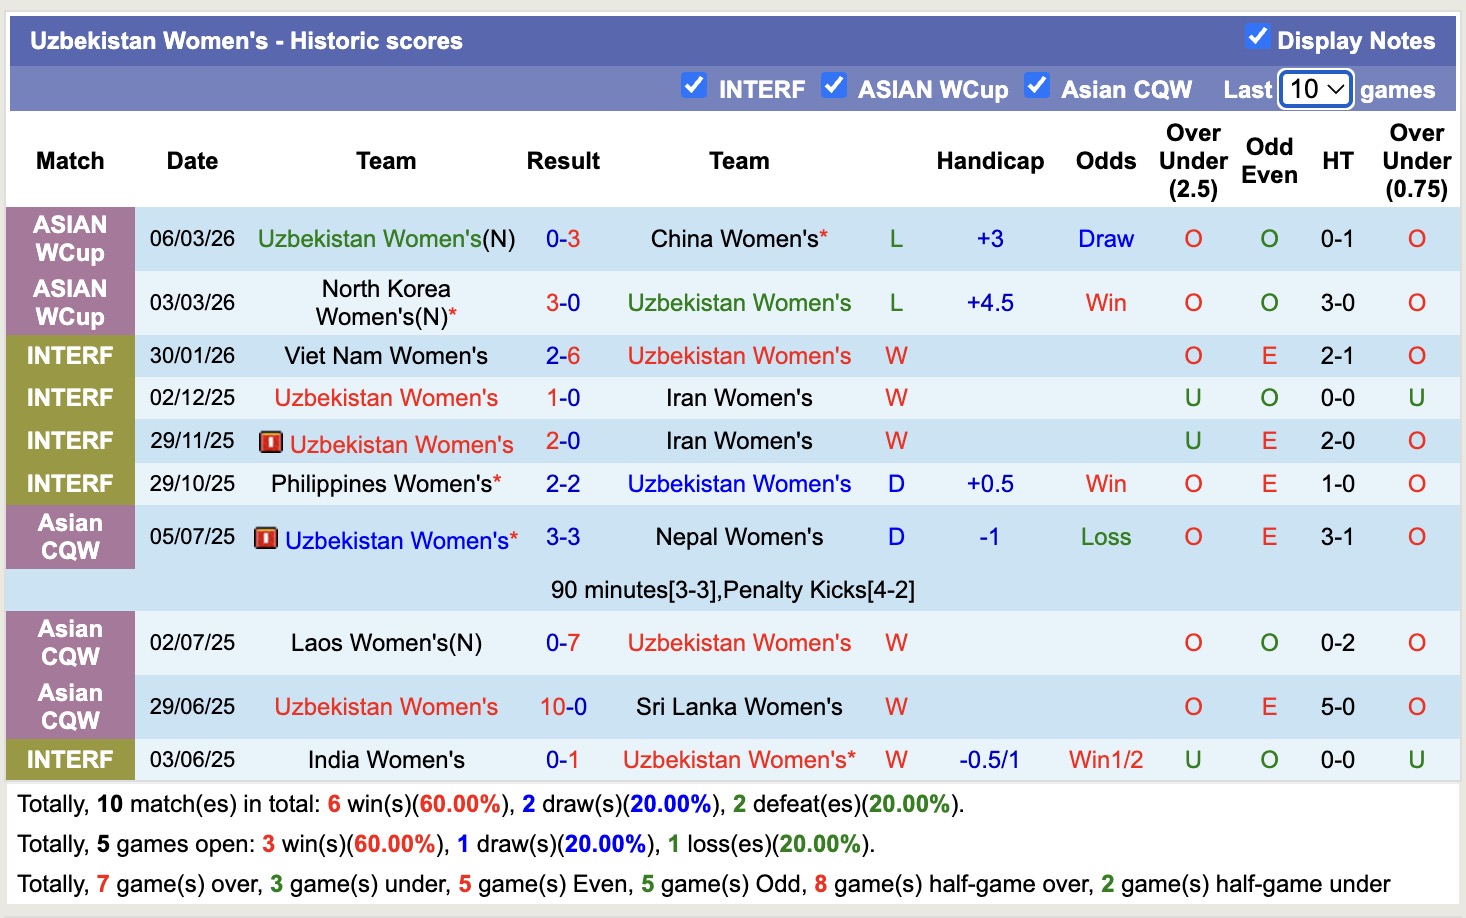The height and width of the screenshot is (918, 1466).
Task: Disable the ASIAN WCup filter checkbox
Action: [x=833, y=86]
